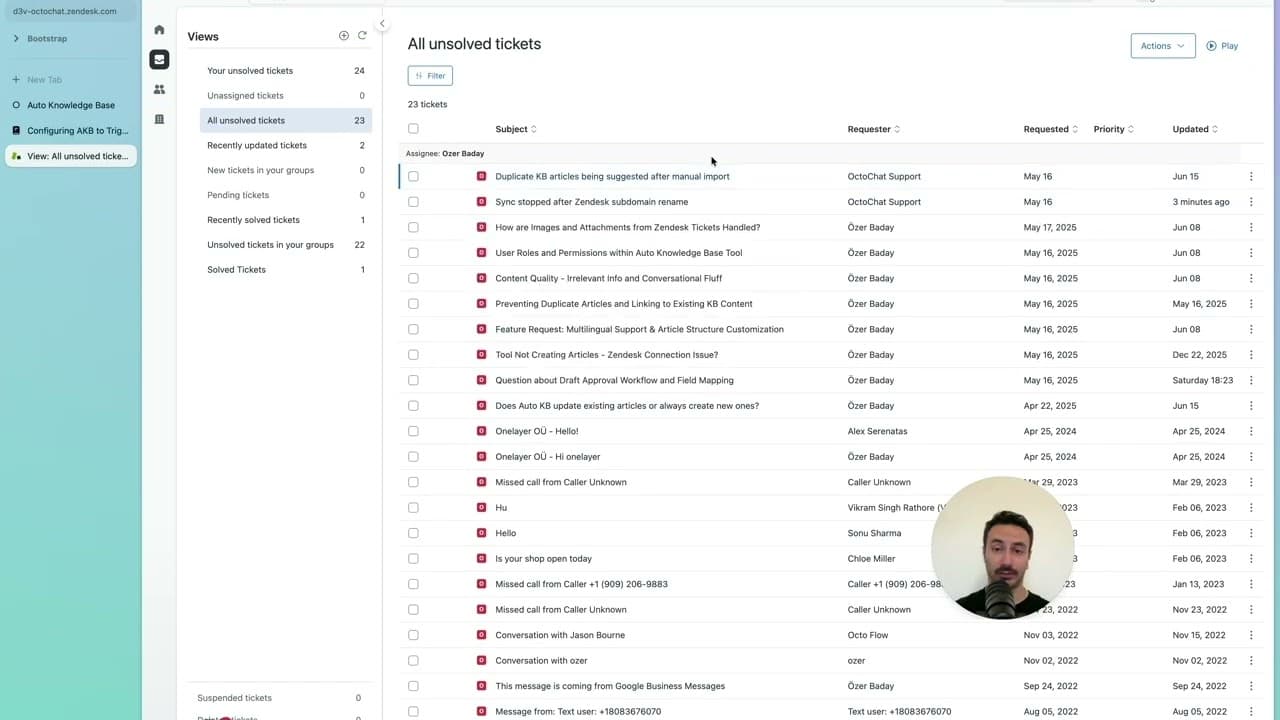Open row menu for Draft Approval Workflow ticket
The image size is (1280, 720).
click(x=1251, y=380)
